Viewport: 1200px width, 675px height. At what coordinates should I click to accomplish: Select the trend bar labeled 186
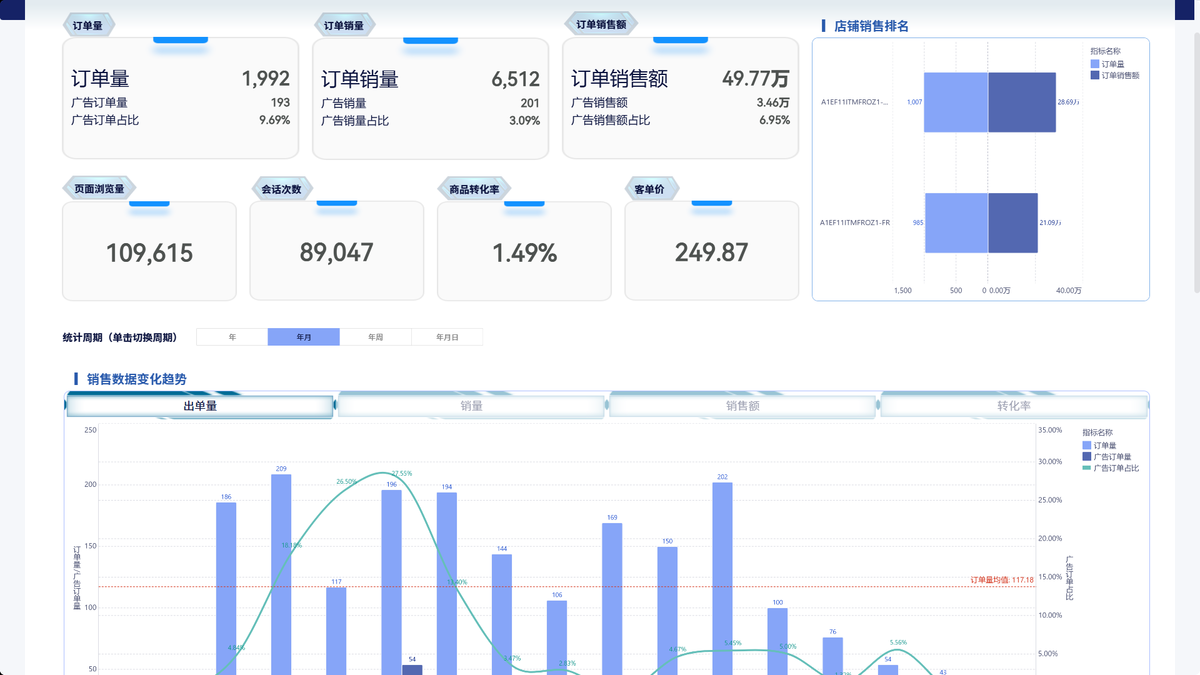coord(226,588)
